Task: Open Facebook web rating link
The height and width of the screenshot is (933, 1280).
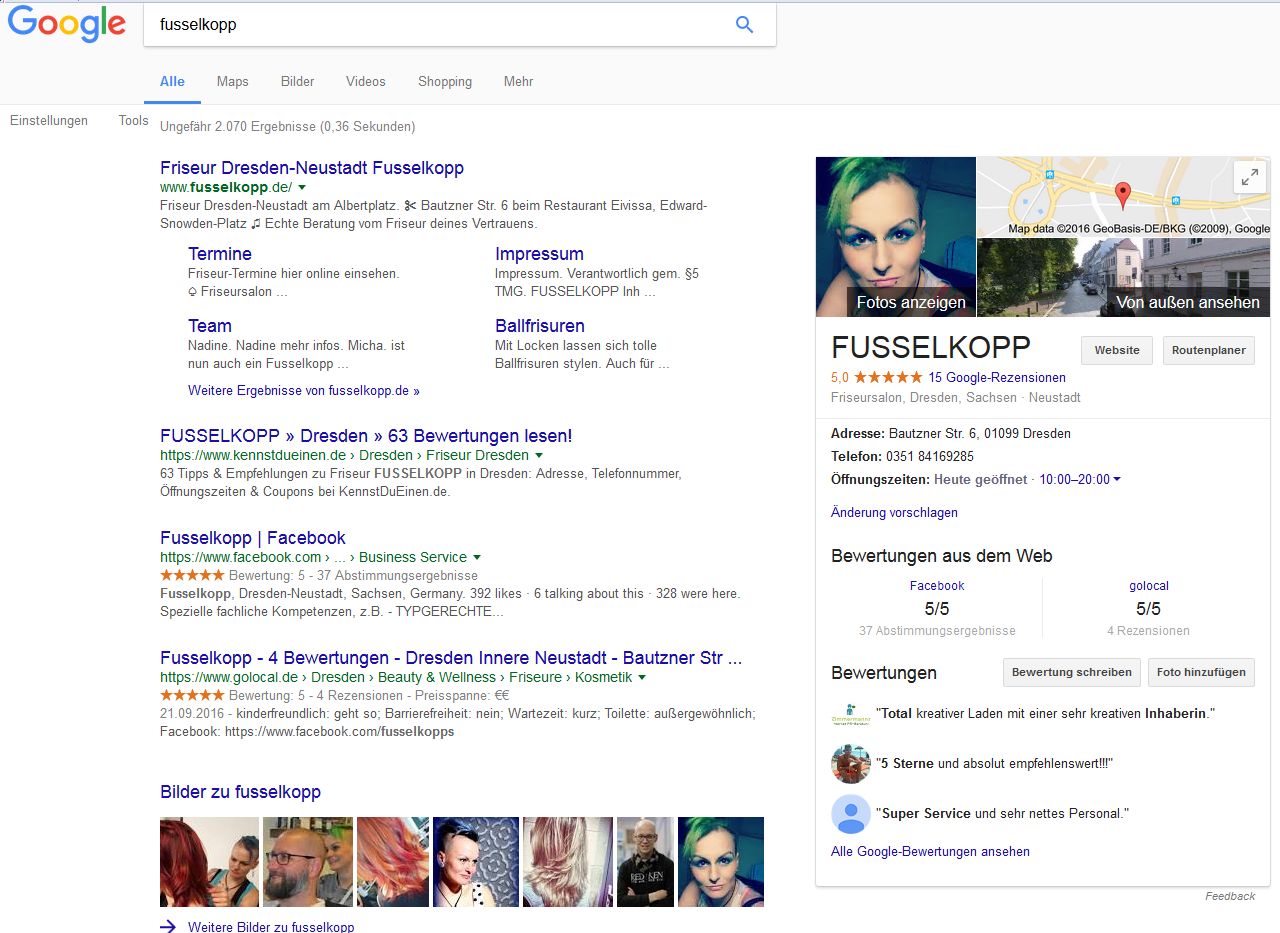Action: tap(937, 586)
